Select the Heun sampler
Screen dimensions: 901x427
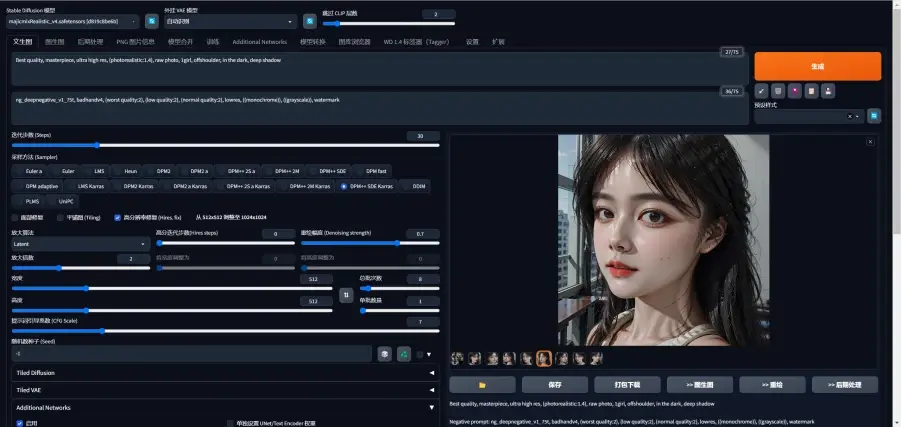pyautogui.click(x=126, y=171)
